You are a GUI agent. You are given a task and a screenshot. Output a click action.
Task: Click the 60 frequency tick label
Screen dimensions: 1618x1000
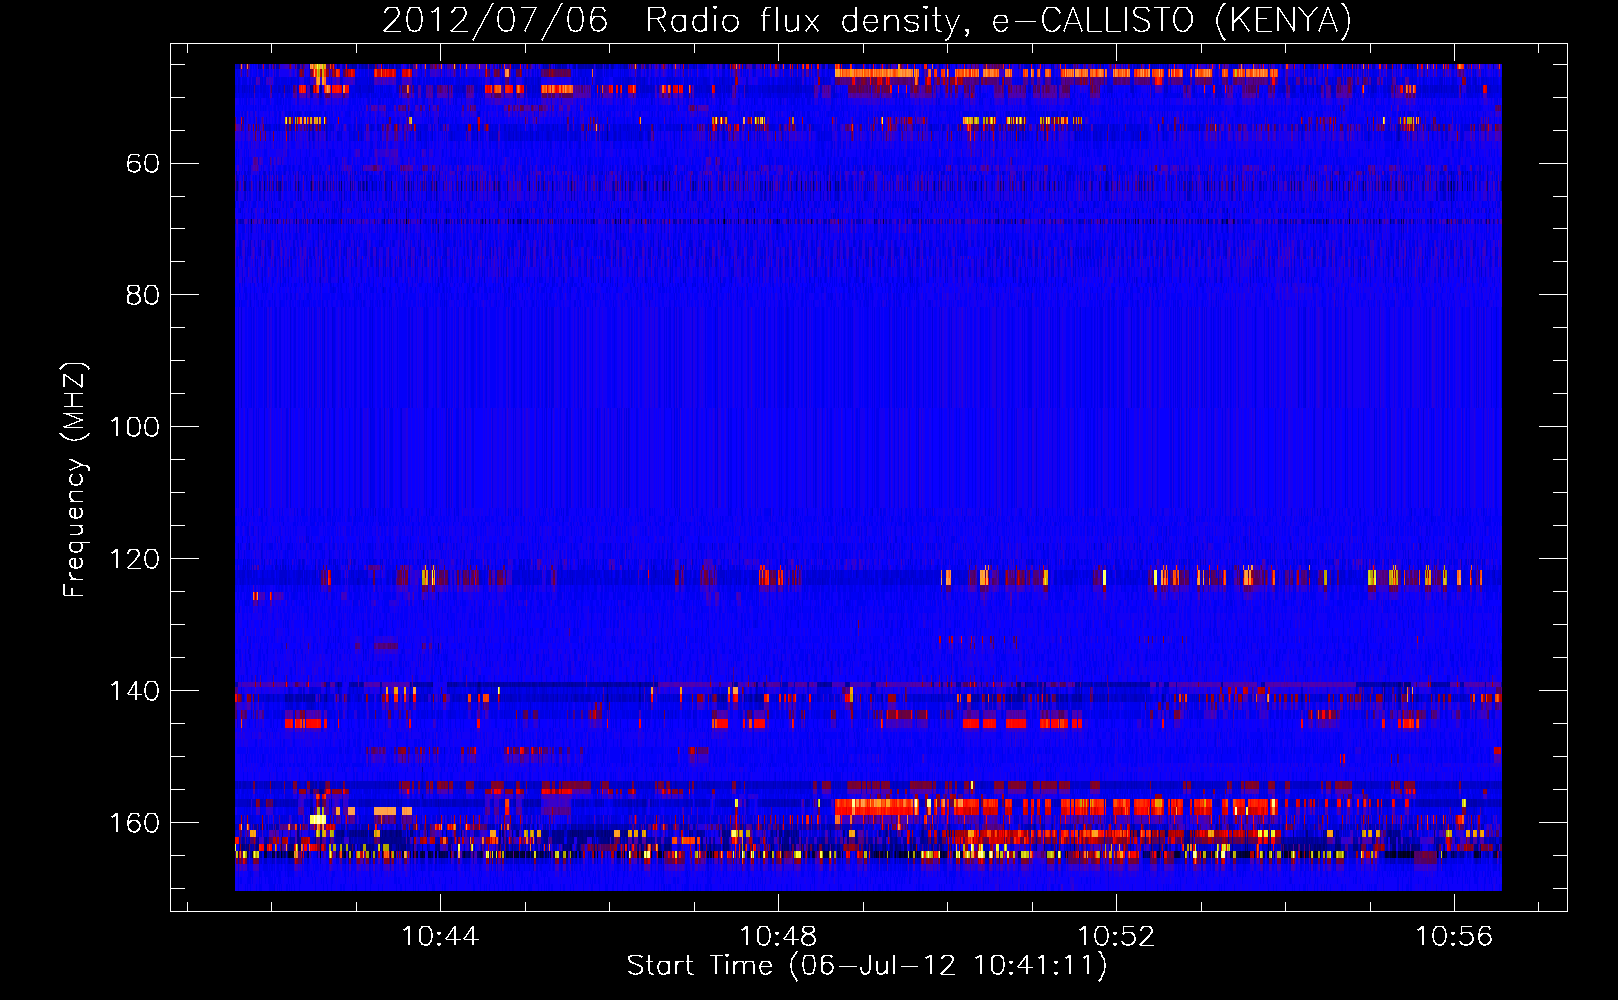tap(143, 163)
